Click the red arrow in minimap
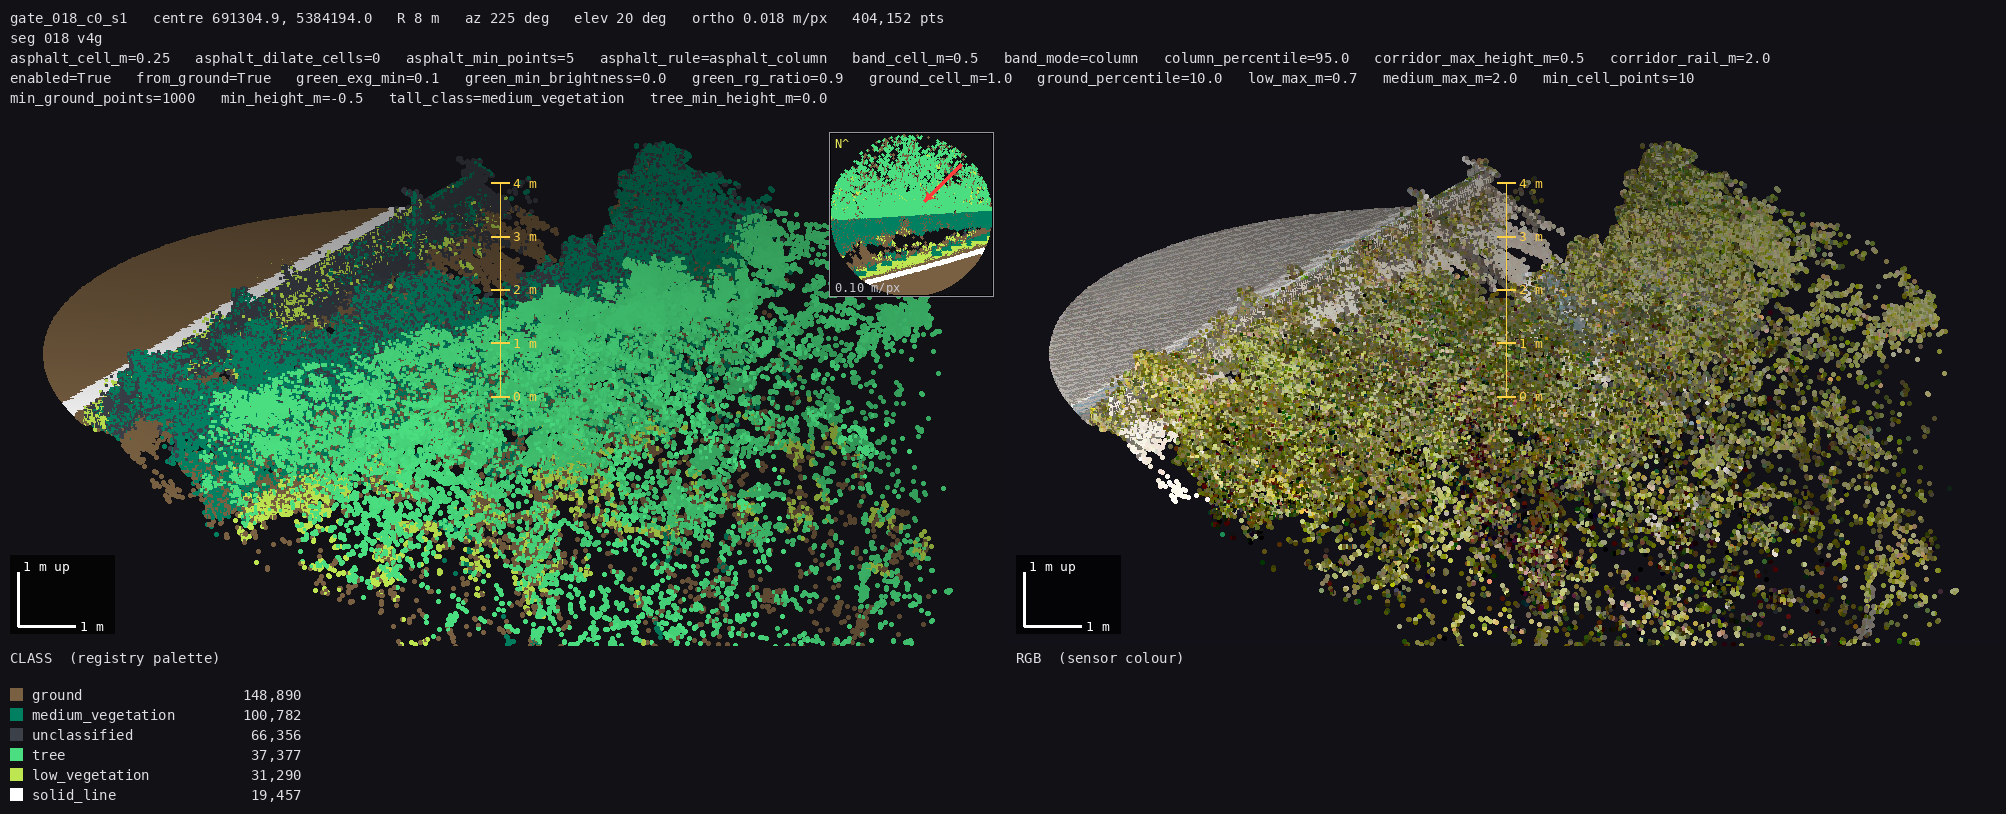 (941, 183)
